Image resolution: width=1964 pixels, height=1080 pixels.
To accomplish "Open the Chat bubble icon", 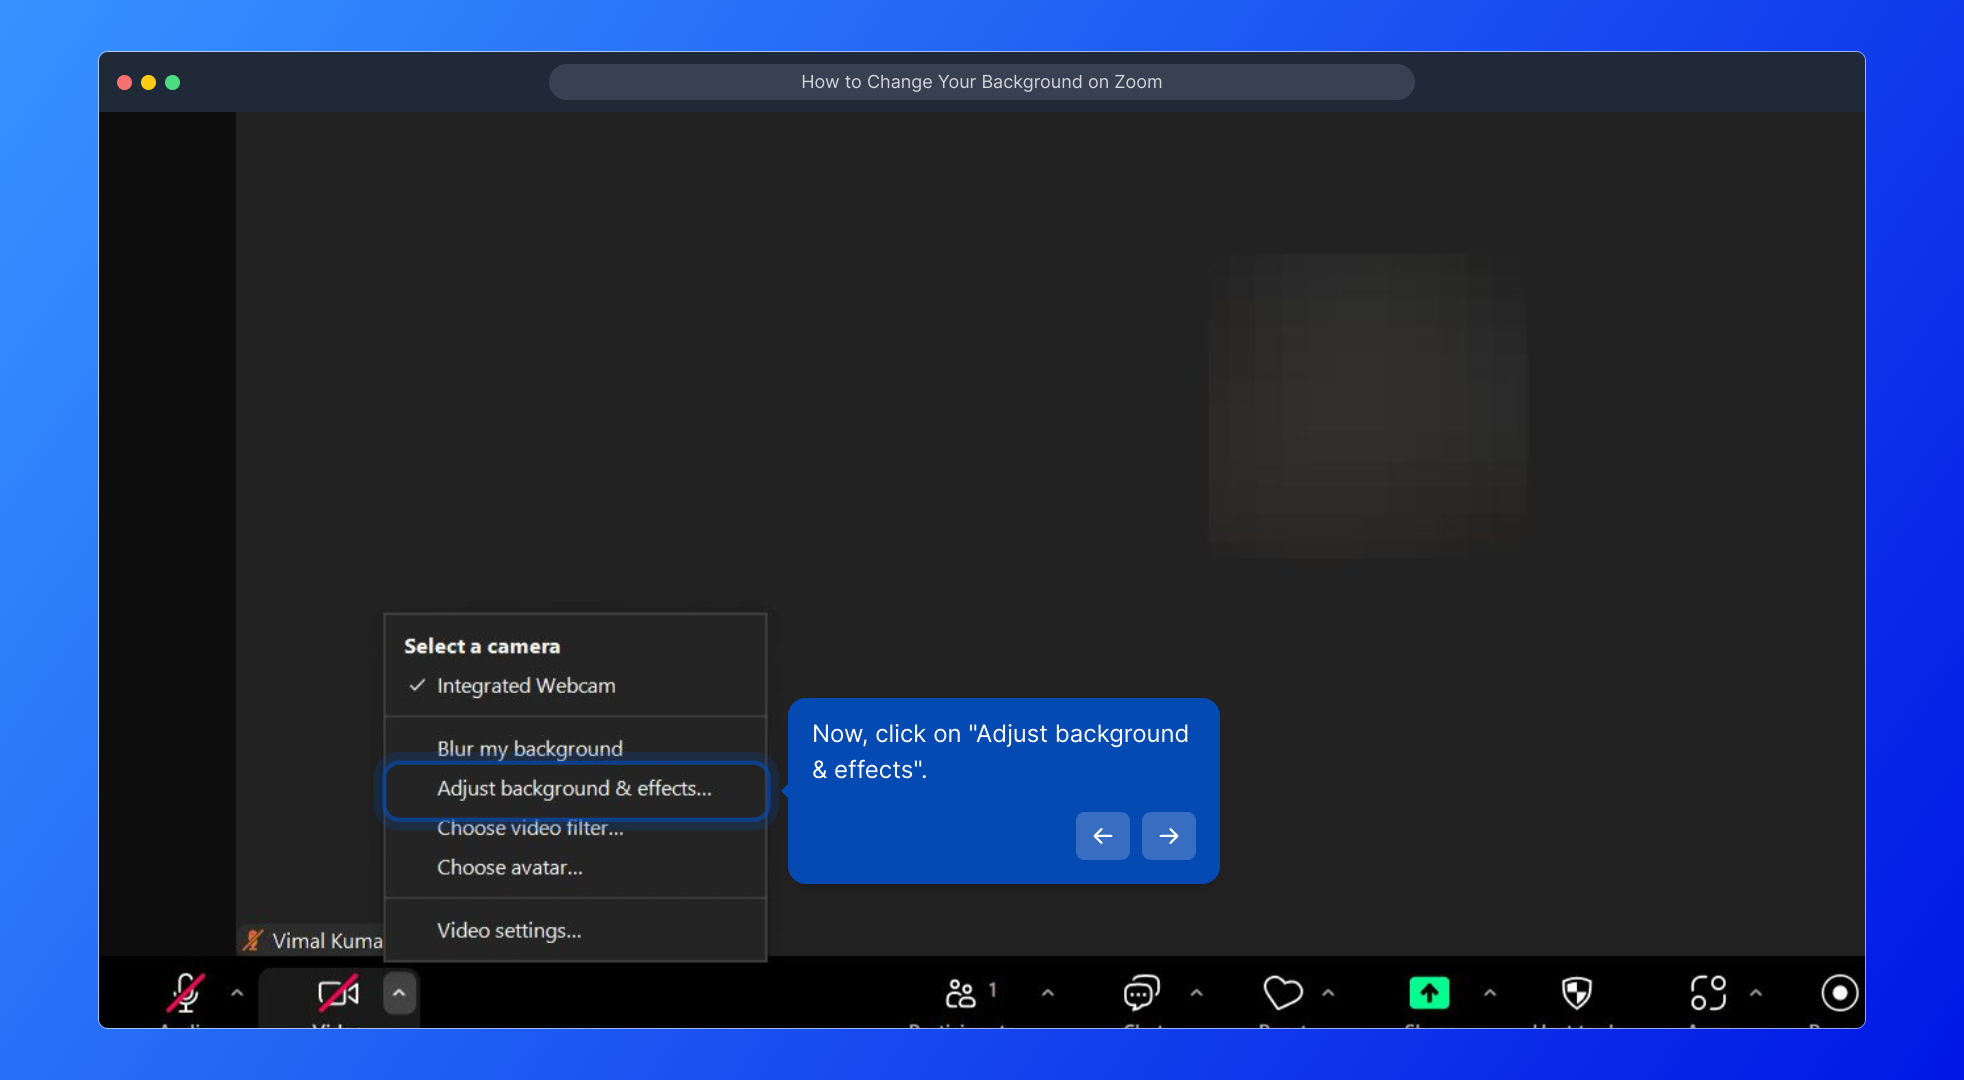I will (1141, 993).
